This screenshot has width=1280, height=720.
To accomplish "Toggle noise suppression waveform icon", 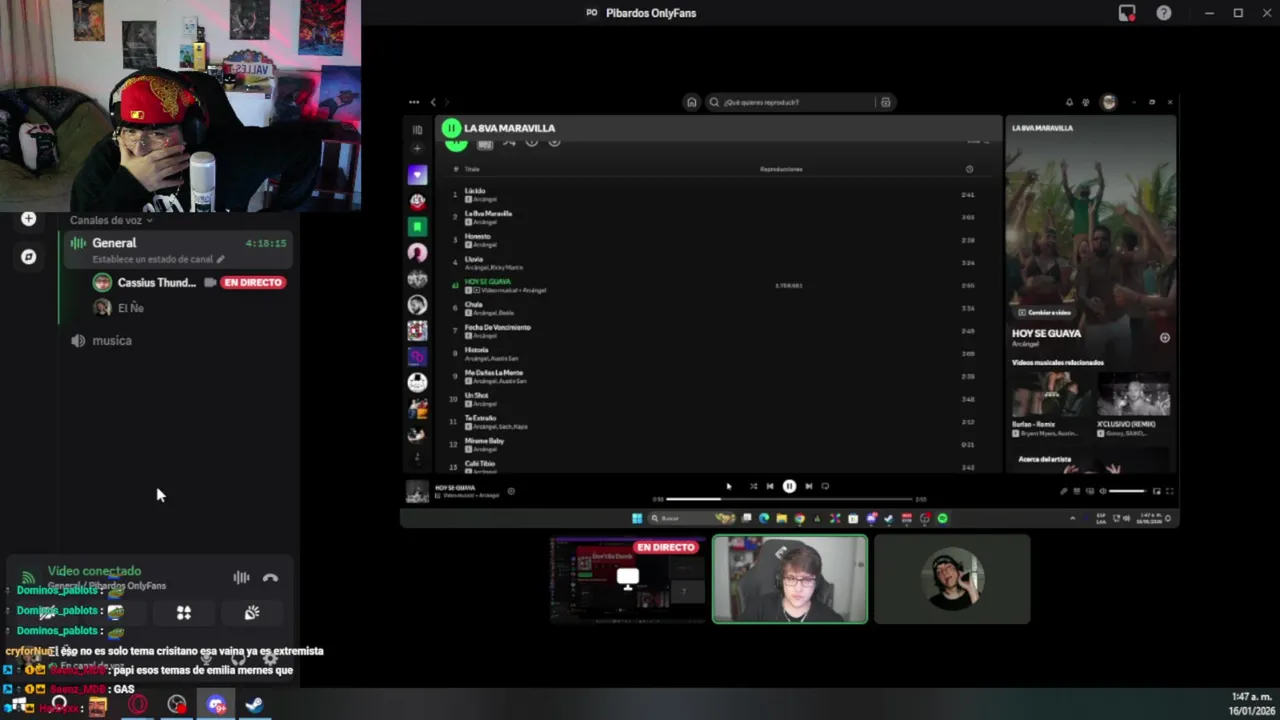I will tap(241, 577).
